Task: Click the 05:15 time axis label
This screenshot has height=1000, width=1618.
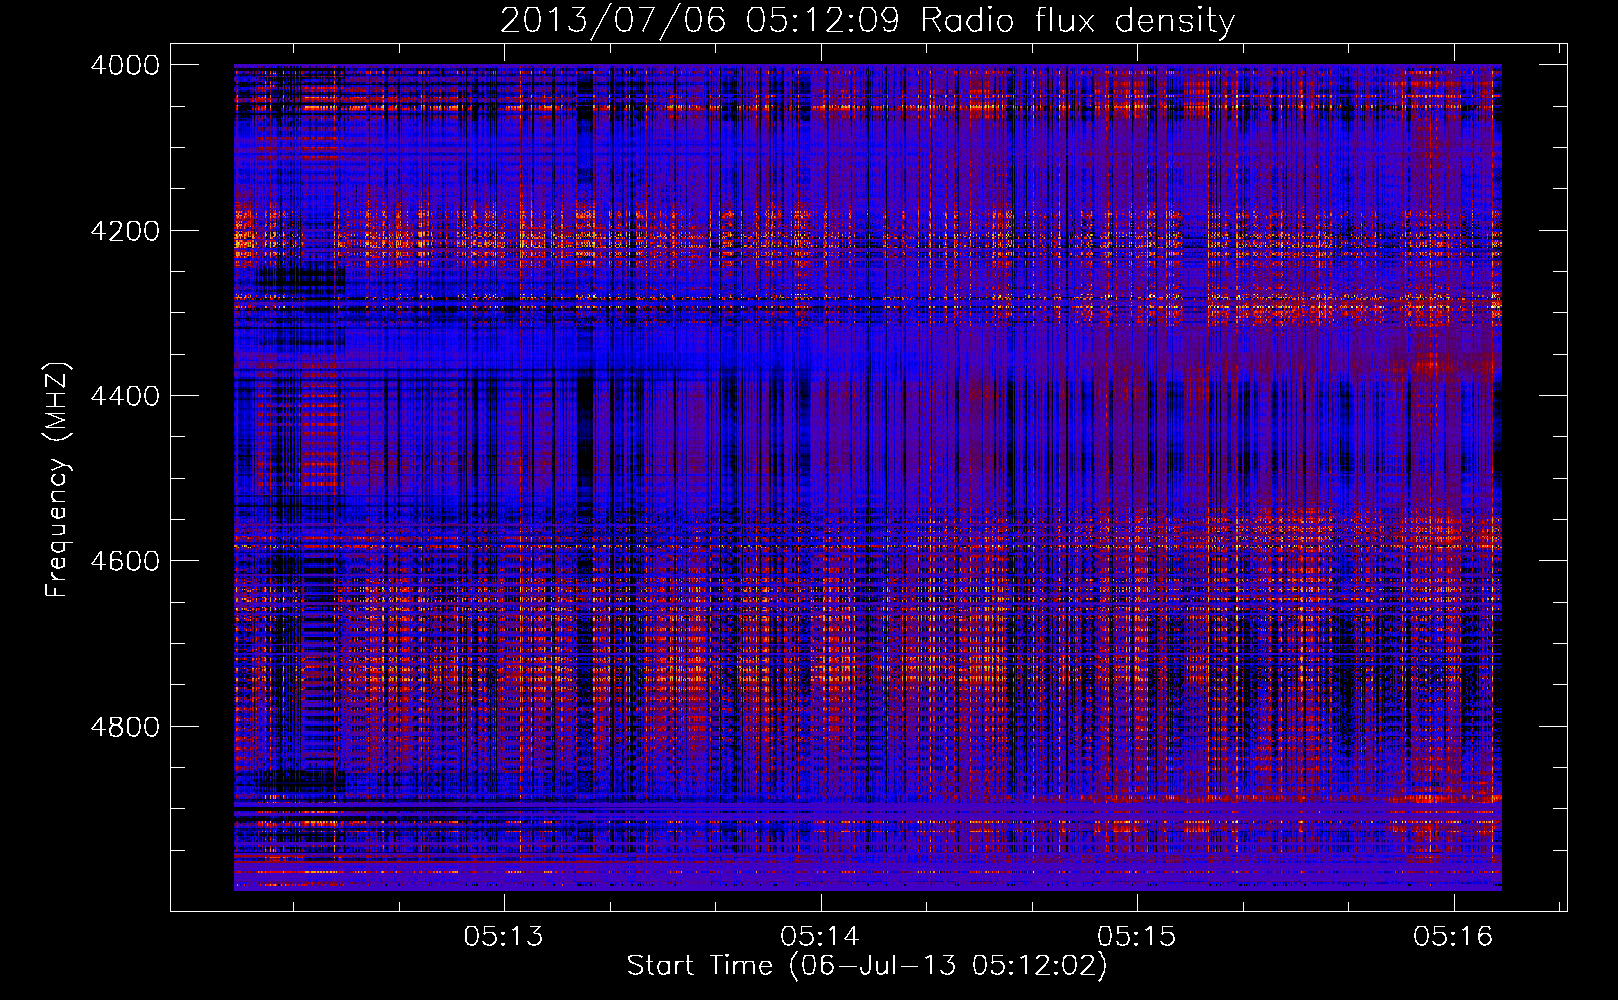Action: pos(1137,937)
